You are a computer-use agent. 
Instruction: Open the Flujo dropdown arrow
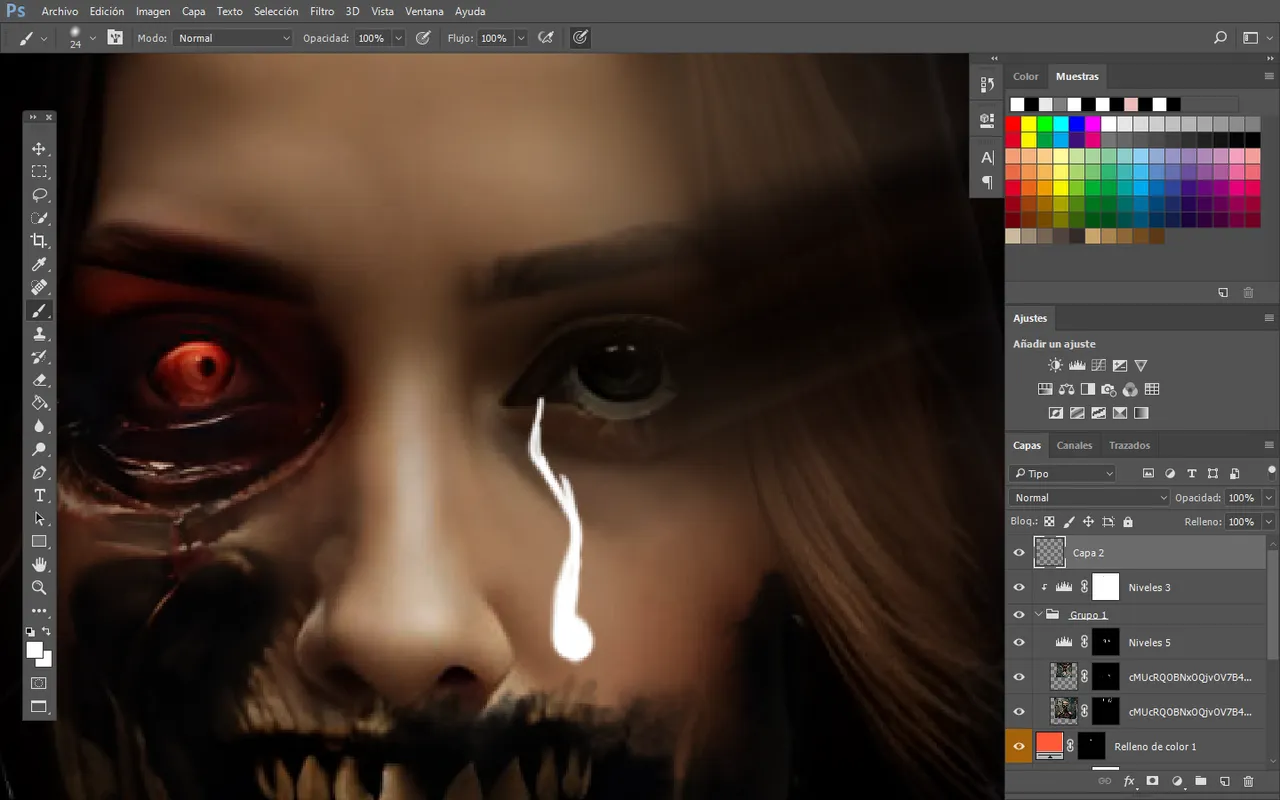click(x=521, y=38)
